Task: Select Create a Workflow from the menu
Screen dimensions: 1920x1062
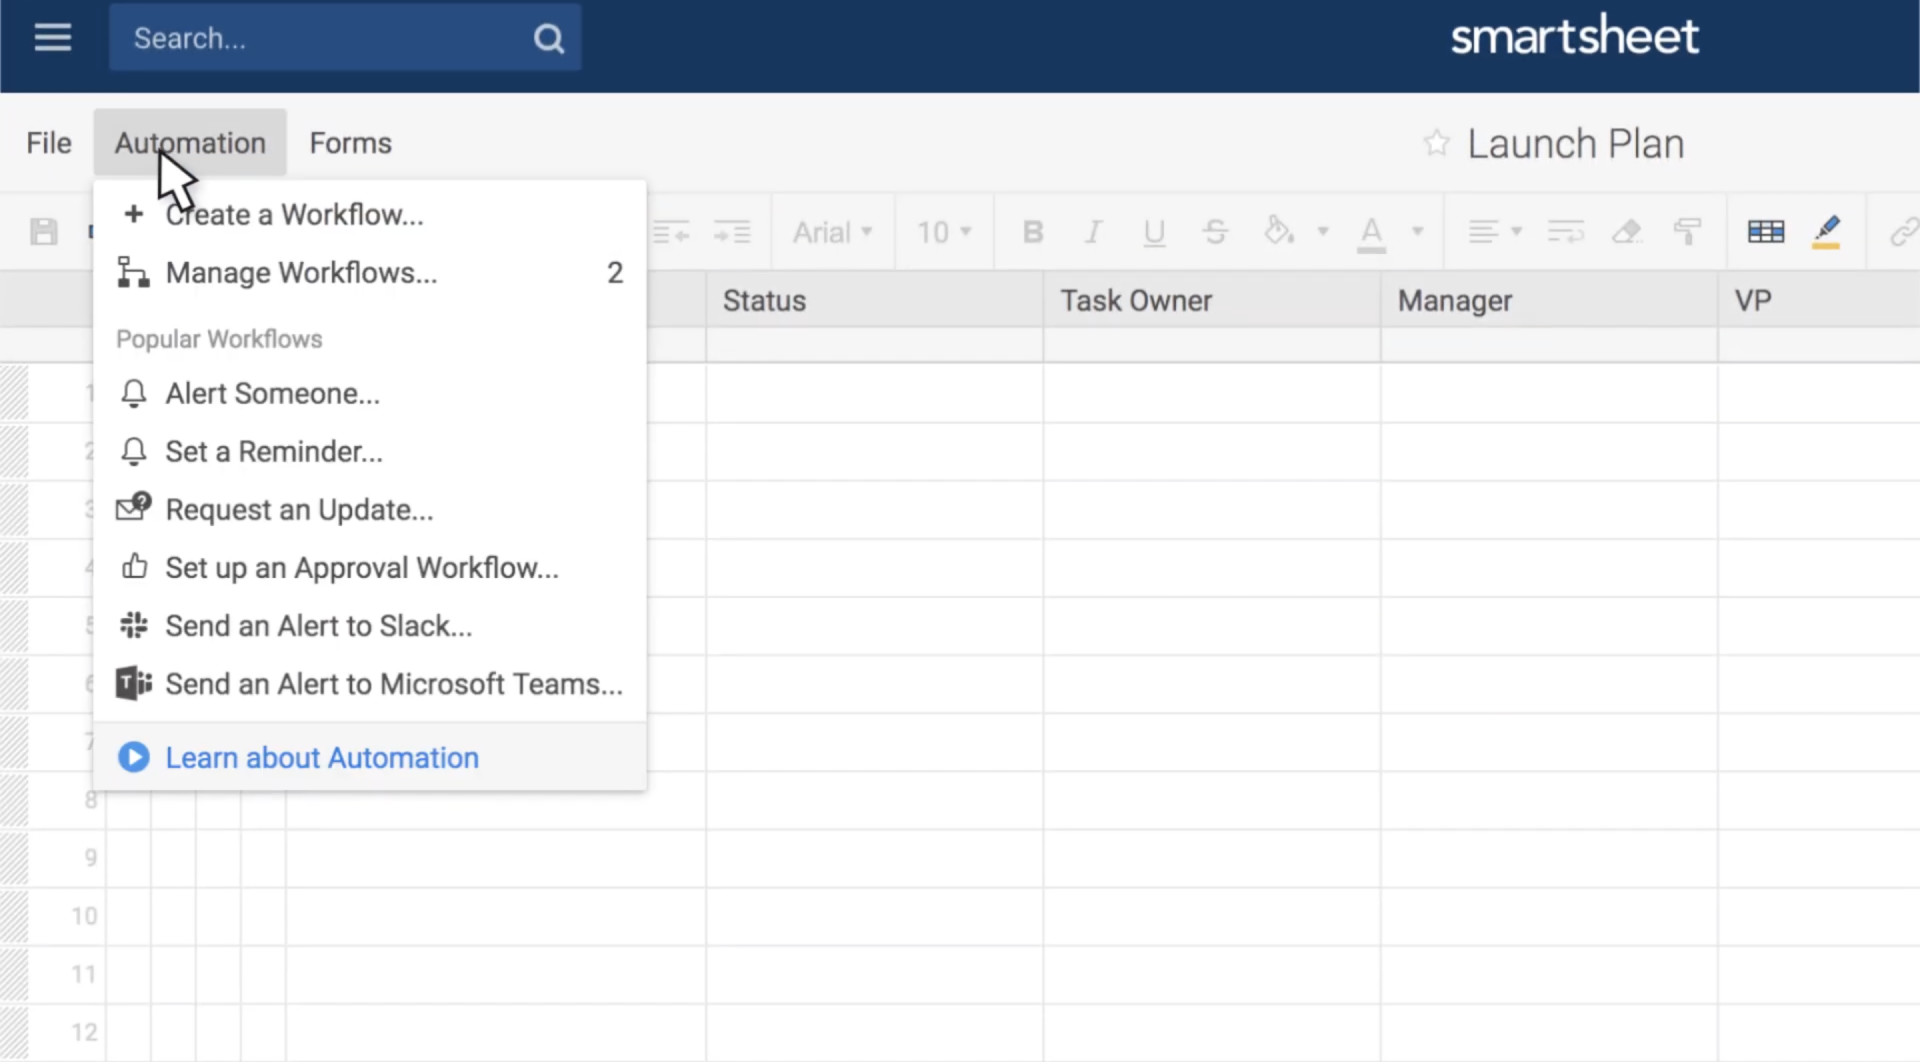Action: [x=294, y=214]
